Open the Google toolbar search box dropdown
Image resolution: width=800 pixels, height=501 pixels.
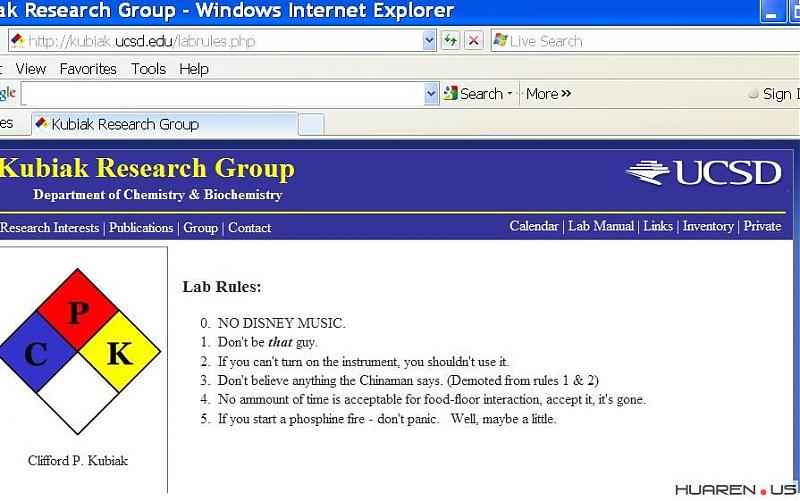point(431,94)
